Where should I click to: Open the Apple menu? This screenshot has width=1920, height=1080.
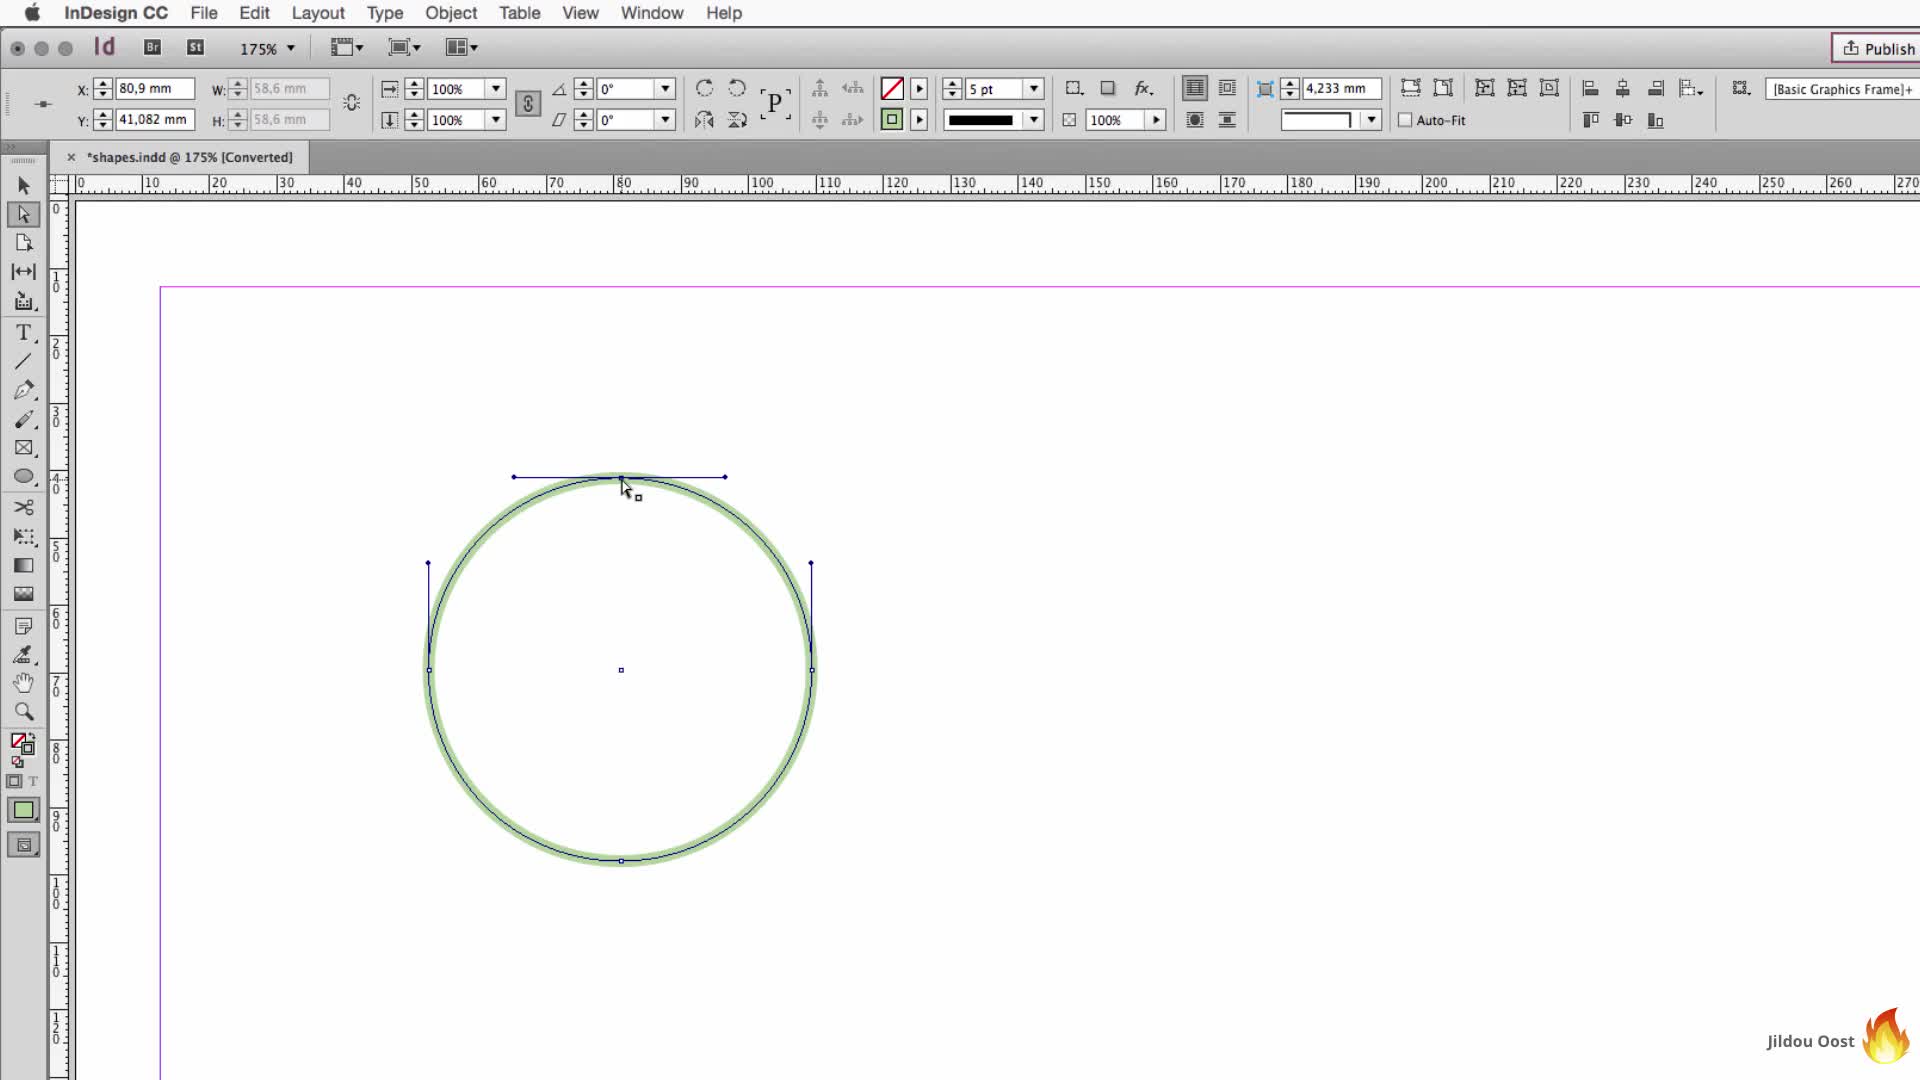tap(32, 13)
